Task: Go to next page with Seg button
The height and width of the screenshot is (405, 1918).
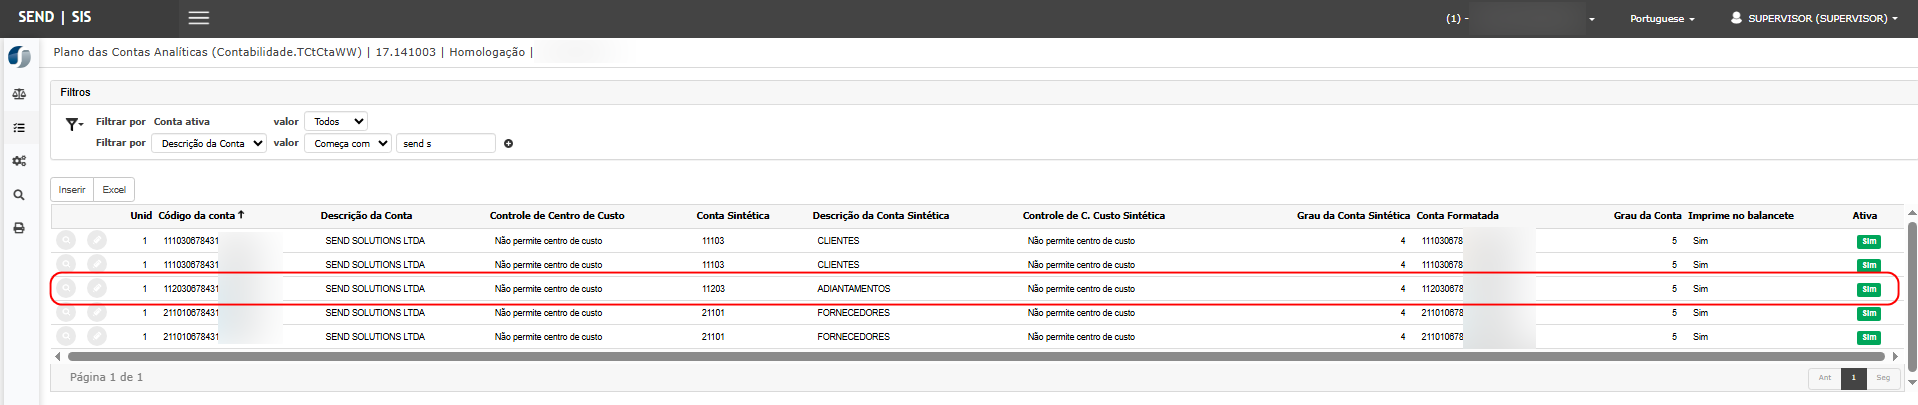Action: pos(1883,378)
